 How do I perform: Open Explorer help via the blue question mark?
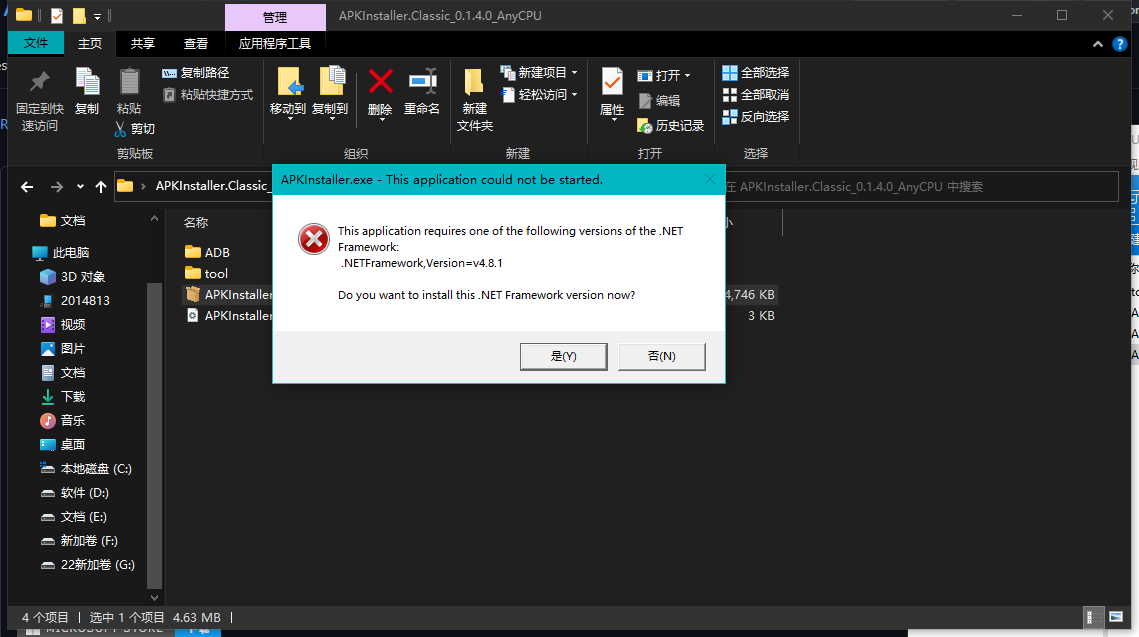coord(1118,43)
